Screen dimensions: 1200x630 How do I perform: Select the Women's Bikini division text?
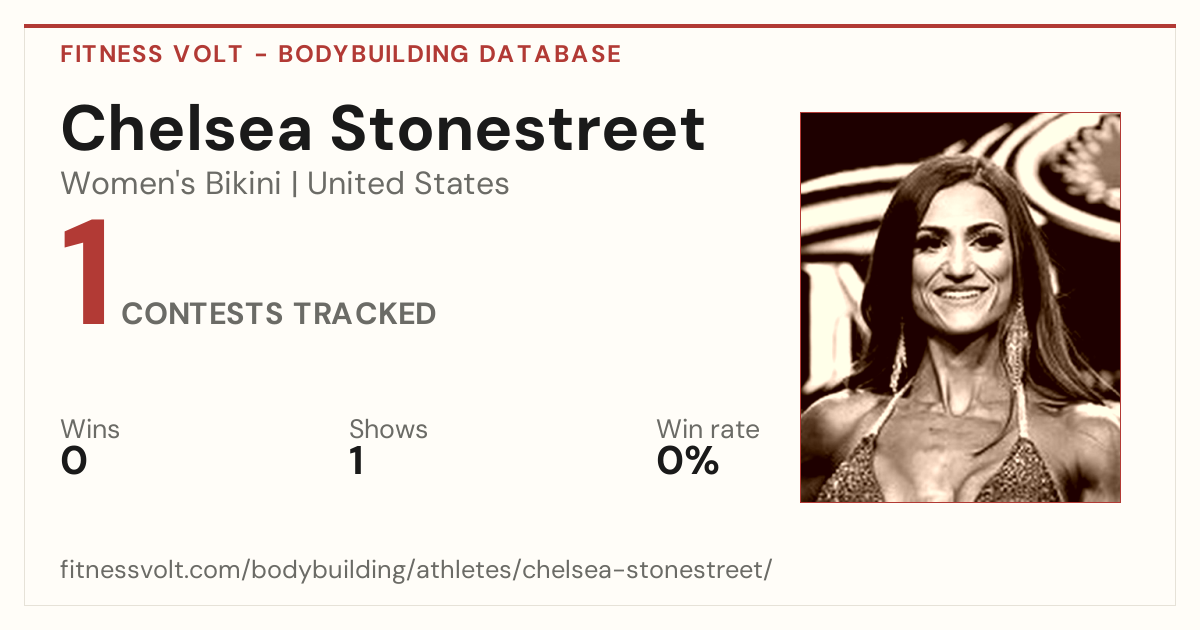point(171,184)
